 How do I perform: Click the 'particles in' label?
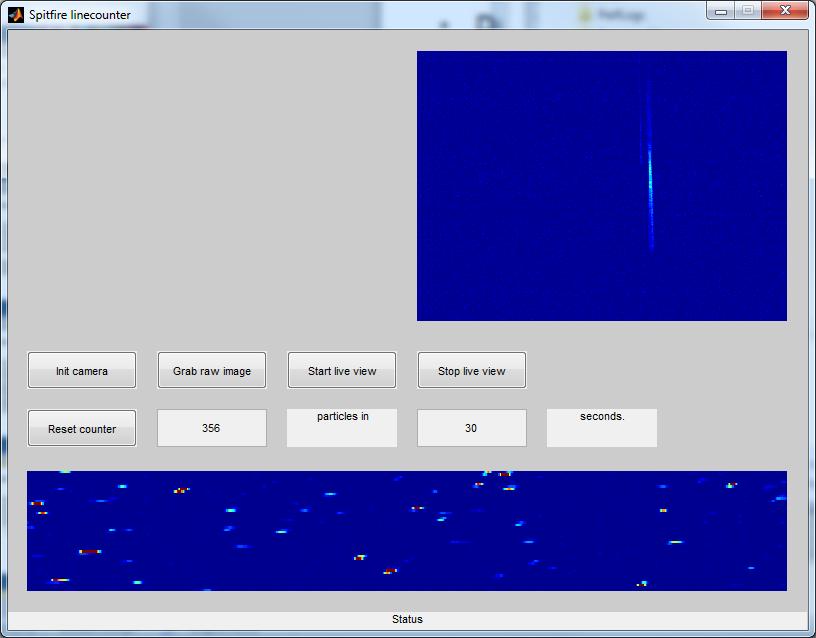[x=342, y=416]
